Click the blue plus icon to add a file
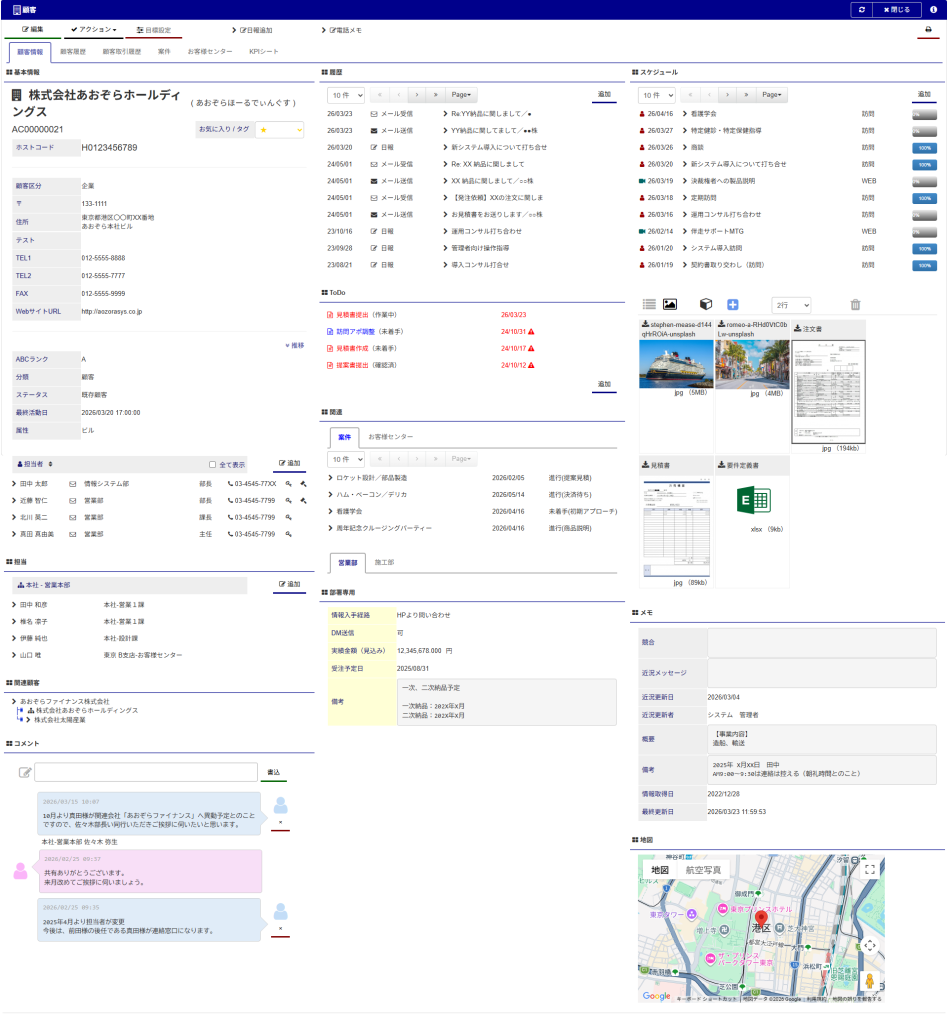The height and width of the screenshot is (1024, 948). [x=732, y=304]
